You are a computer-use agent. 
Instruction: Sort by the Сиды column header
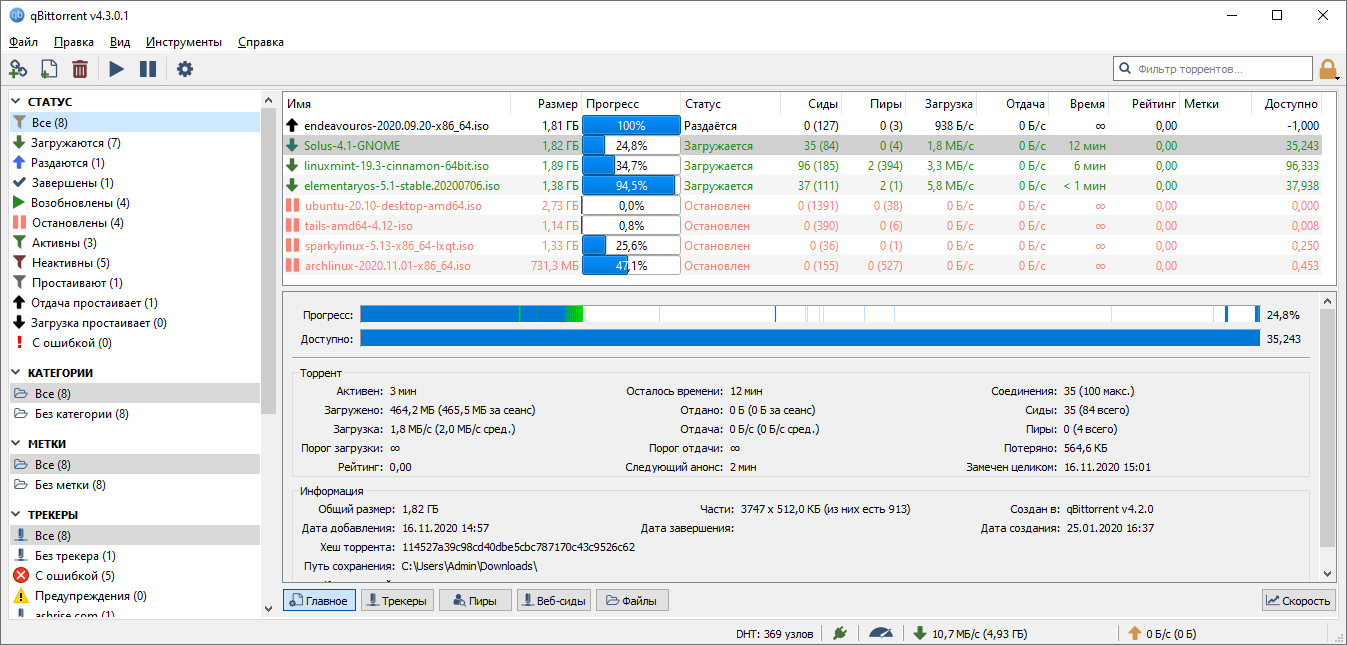pos(811,104)
